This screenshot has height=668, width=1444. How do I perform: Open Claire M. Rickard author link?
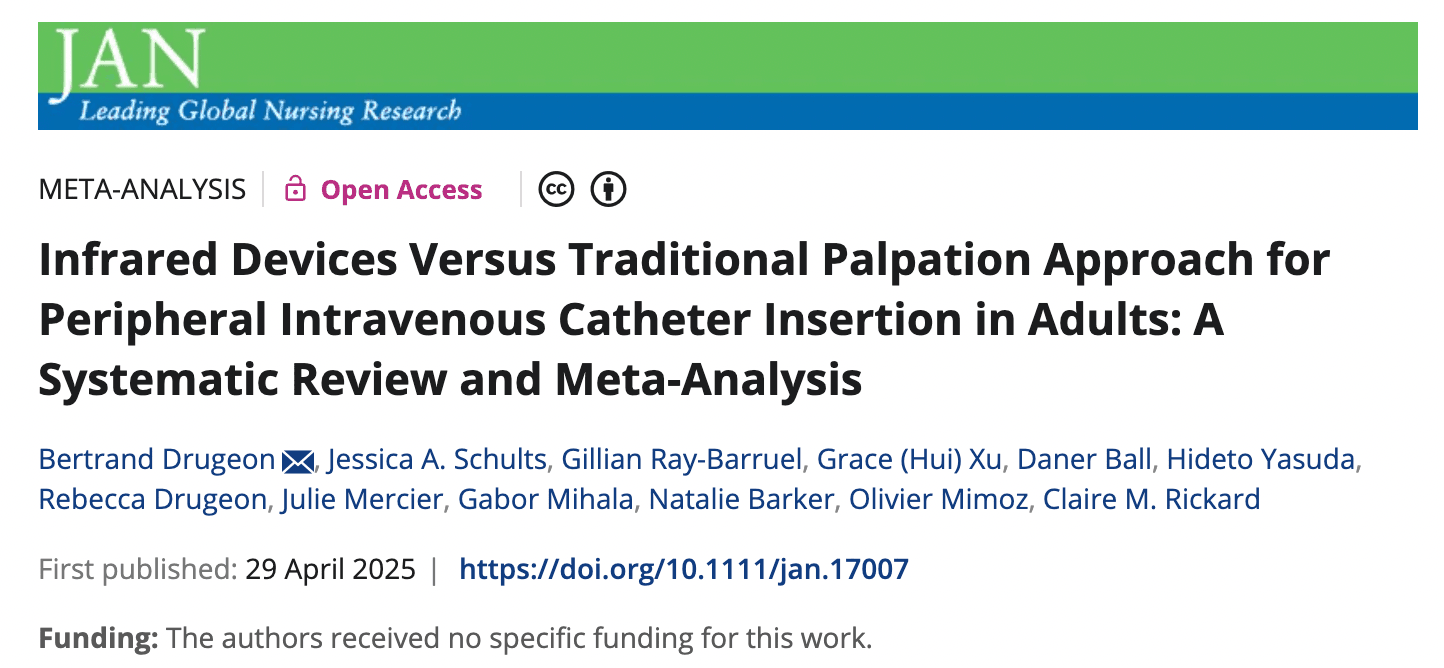click(x=1151, y=499)
